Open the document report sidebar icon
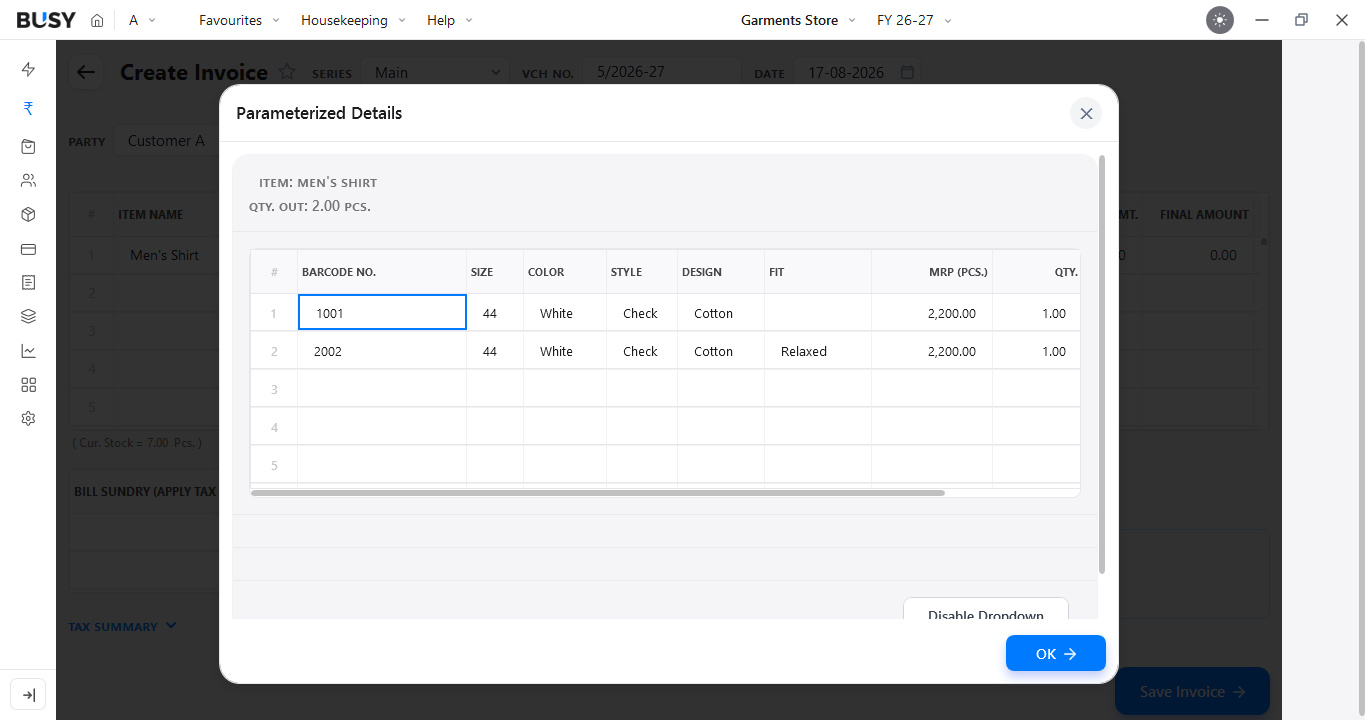The image size is (1365, 720). tap(28, 283)
